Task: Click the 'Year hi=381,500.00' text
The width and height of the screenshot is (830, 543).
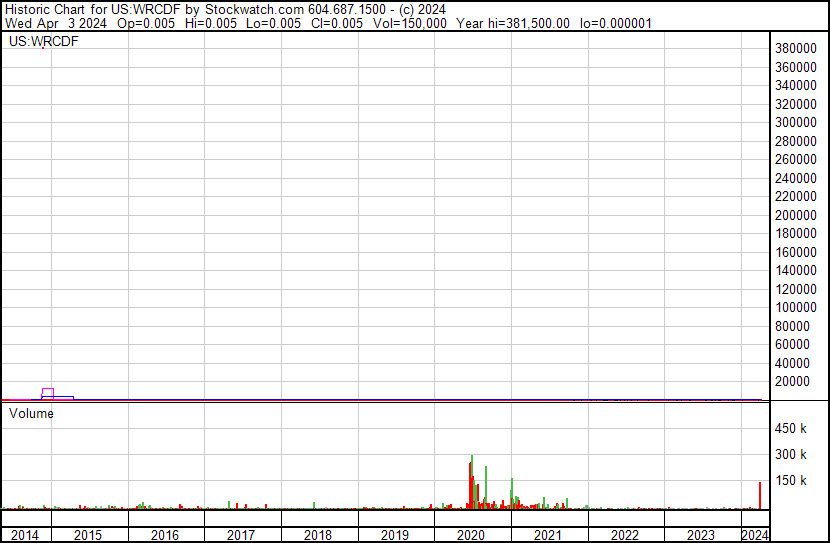Action: pyautogui.click(x=513, y=23)
